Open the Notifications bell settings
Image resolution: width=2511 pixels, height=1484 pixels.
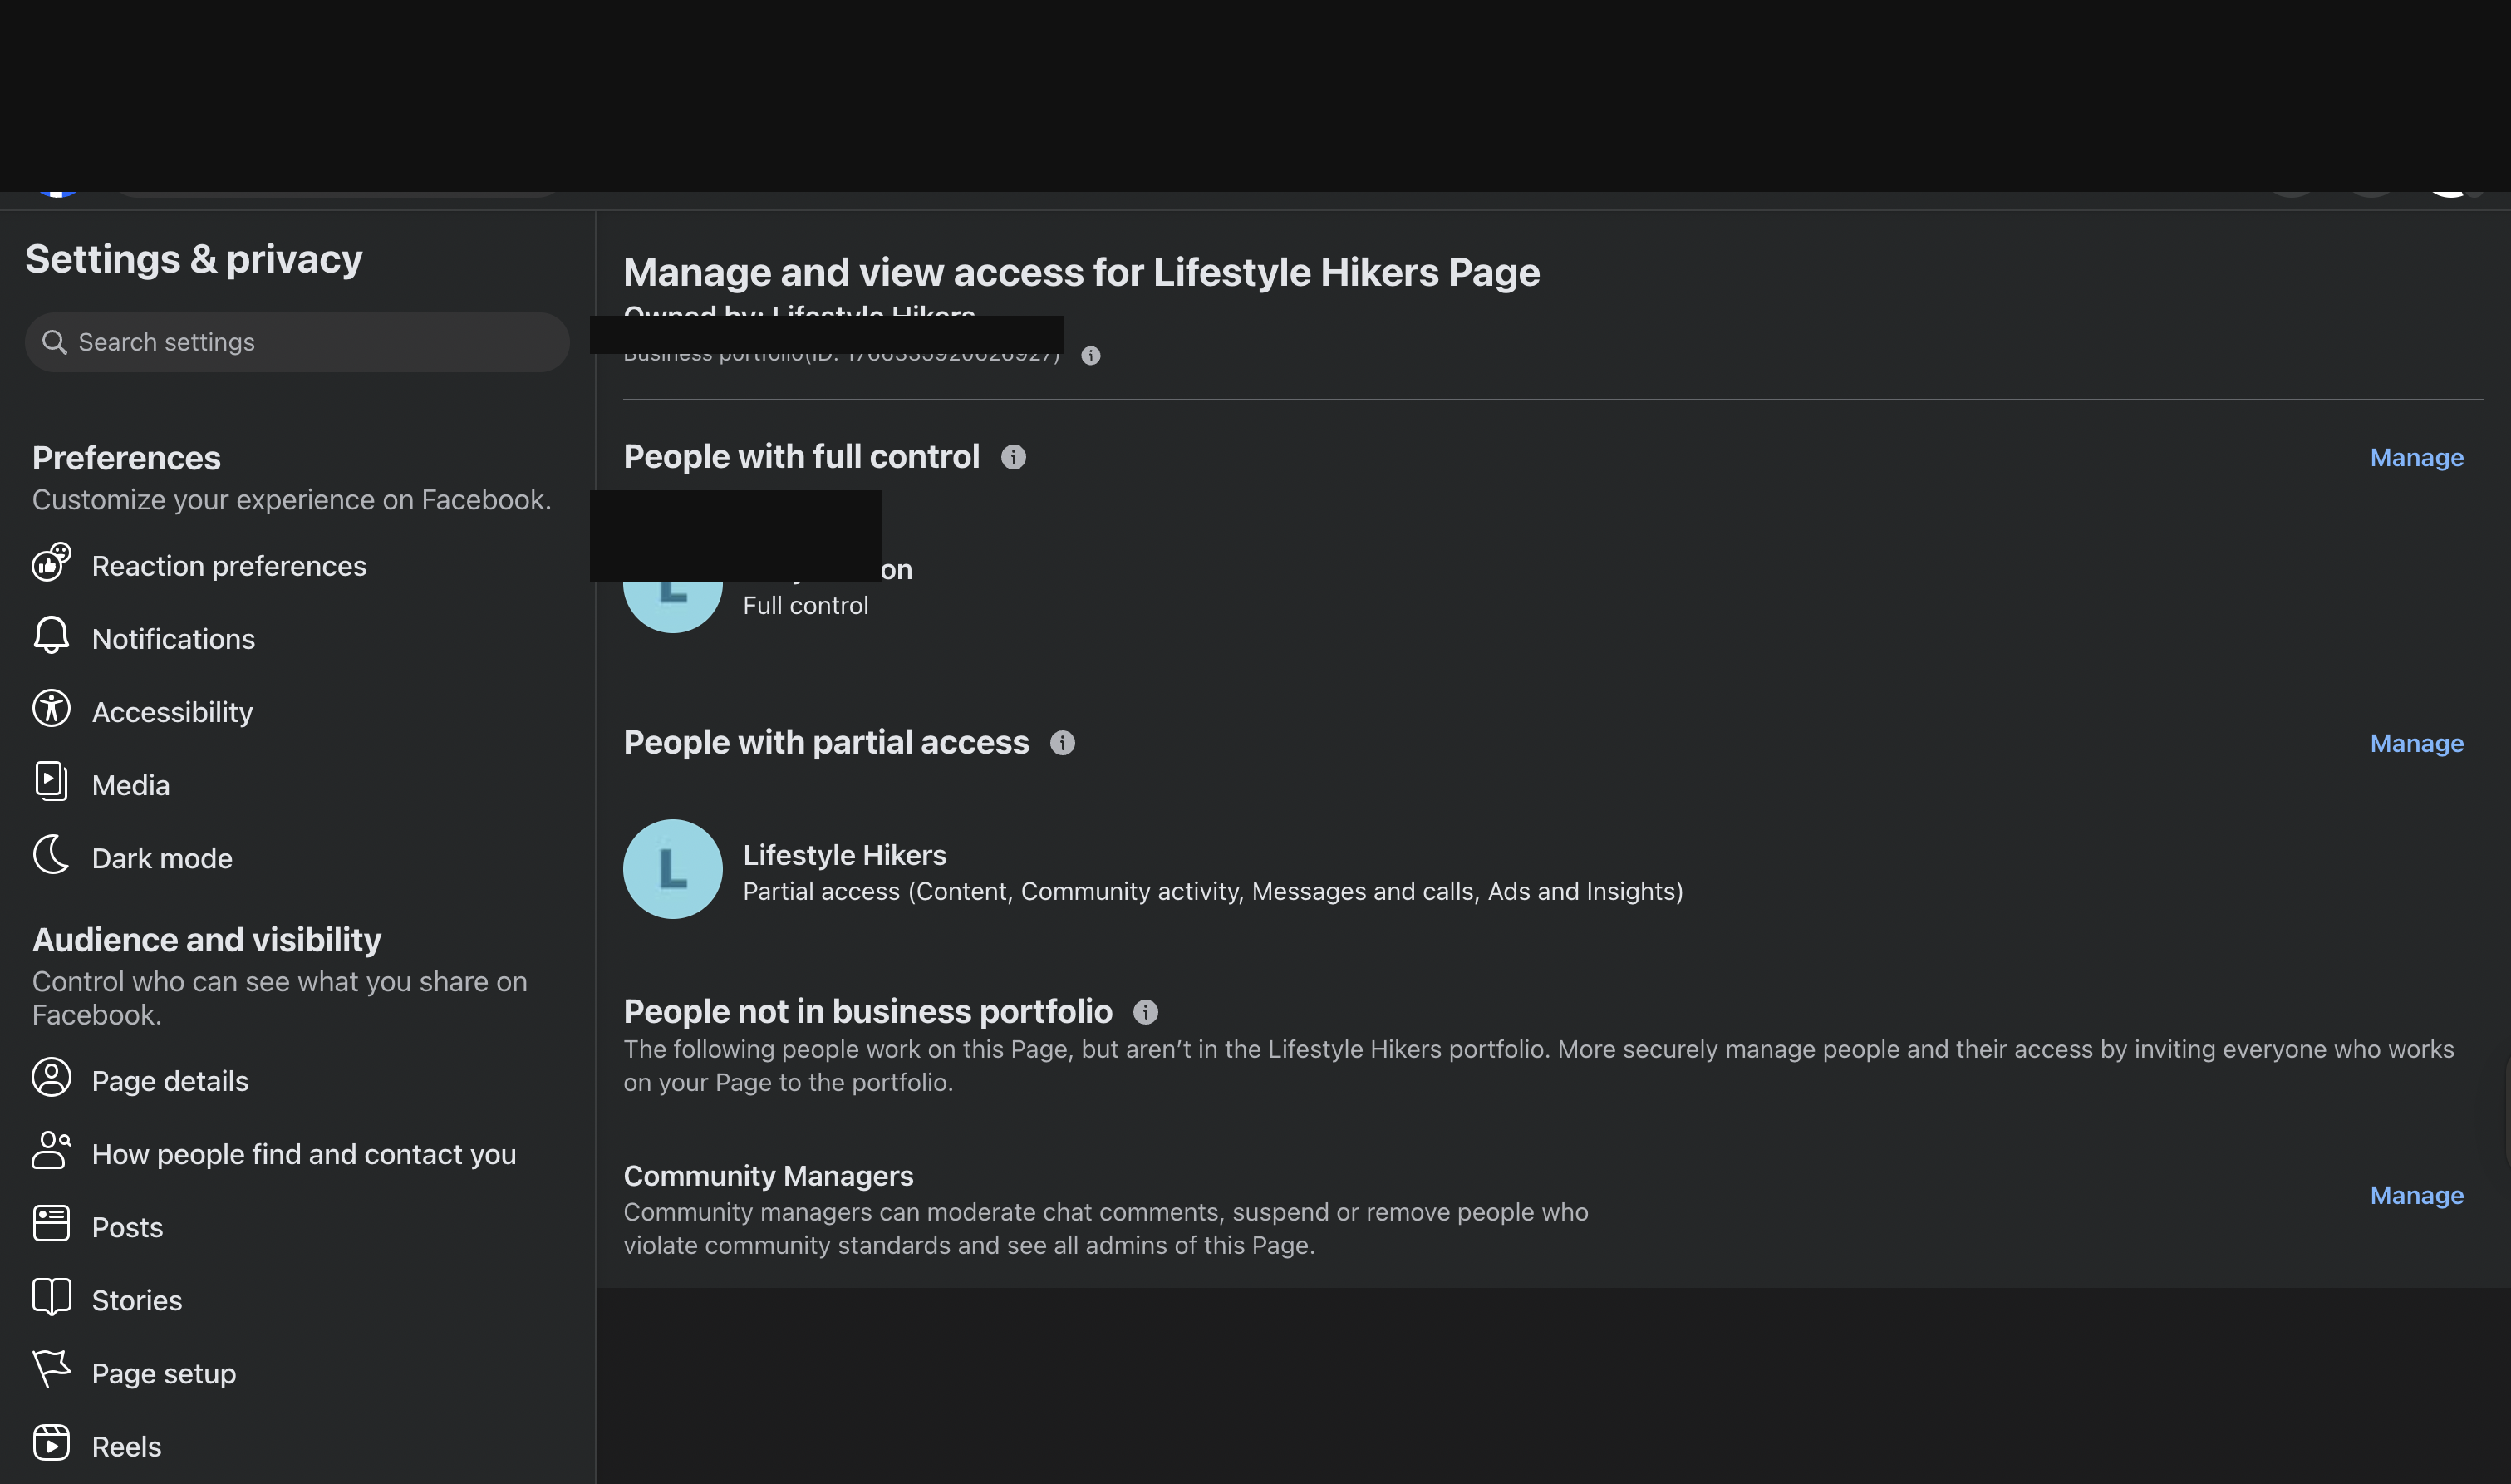[173, 638]
